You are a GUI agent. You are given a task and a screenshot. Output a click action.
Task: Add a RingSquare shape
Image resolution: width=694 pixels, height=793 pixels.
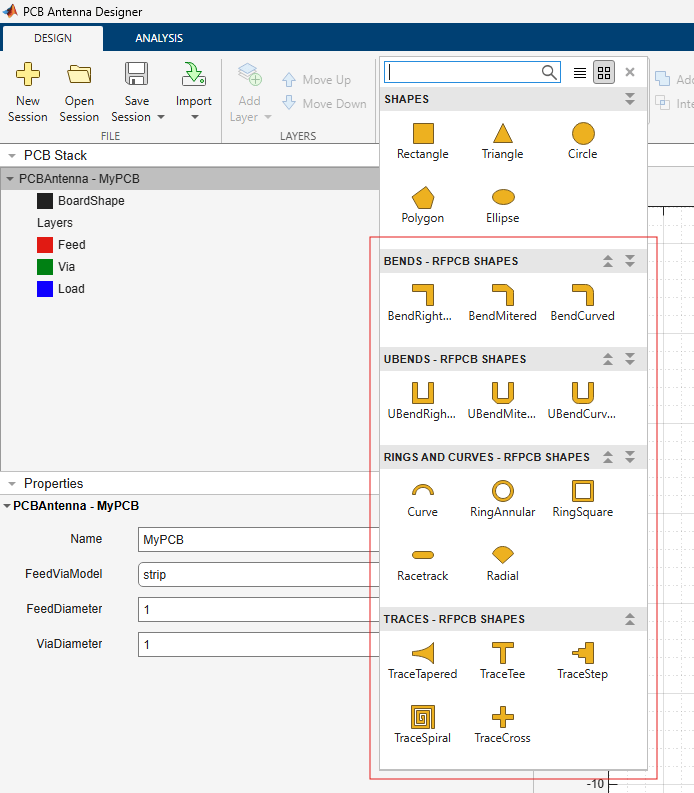[583, 500]
